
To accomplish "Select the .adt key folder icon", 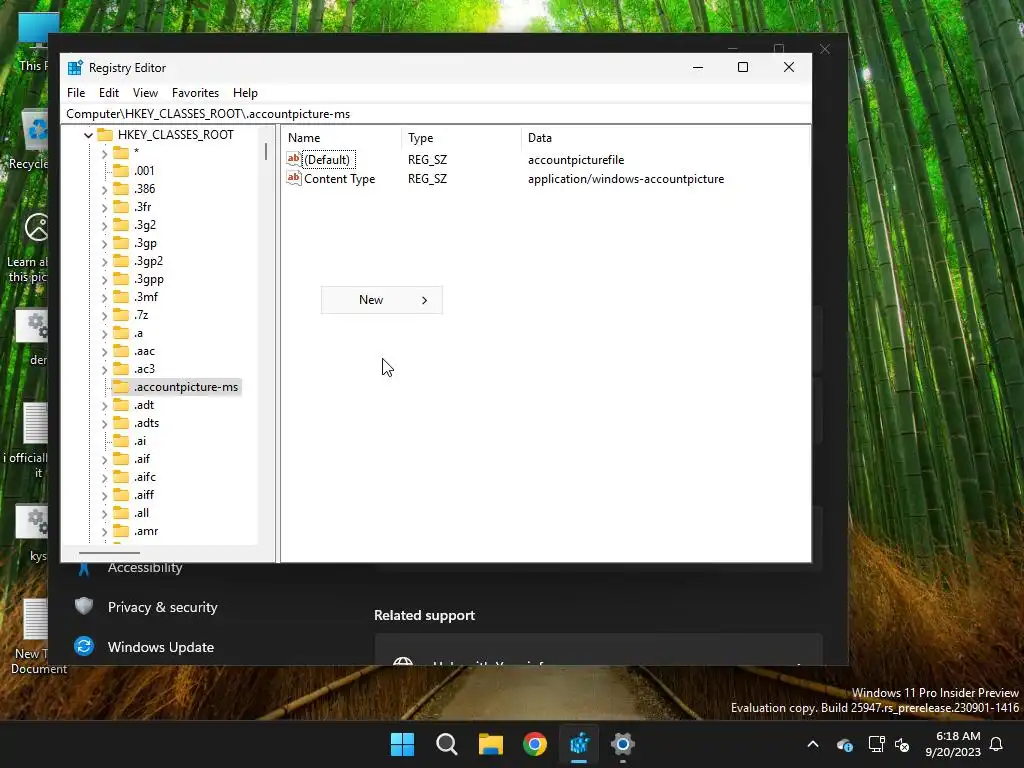I will pos(121,405).
